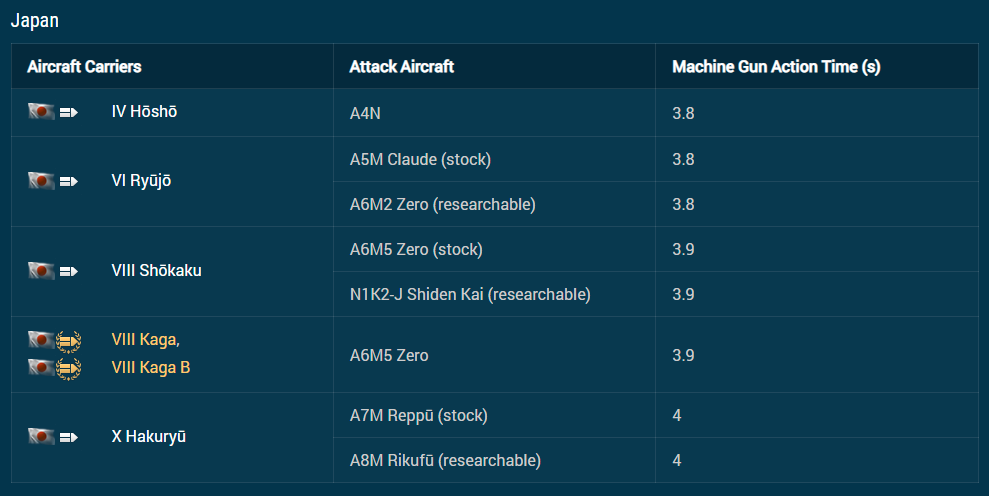This screenshot has width=989, height=496.
Task: Visit the X Hakuryū ship page
Action: (149, 436)
